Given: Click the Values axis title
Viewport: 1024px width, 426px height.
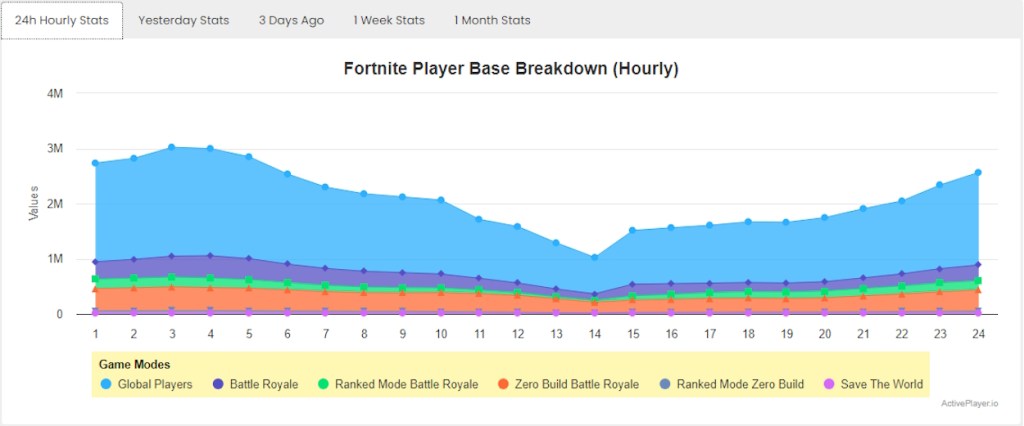Looking at the screenshot, I should click(33, 203).
